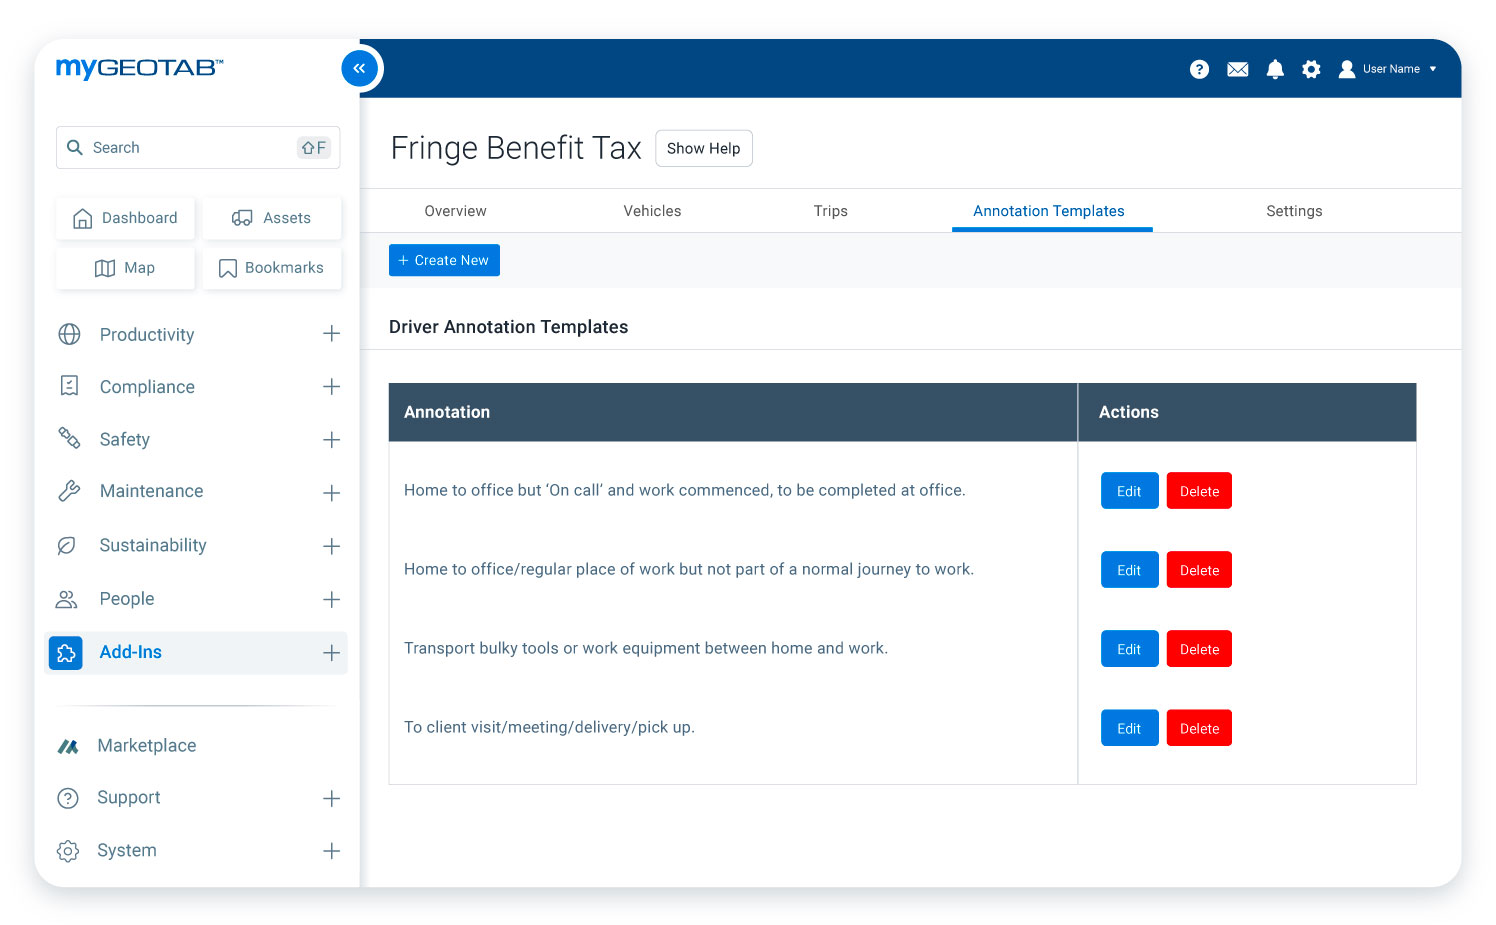Click the Show Help button

click(x=704, y=148)
